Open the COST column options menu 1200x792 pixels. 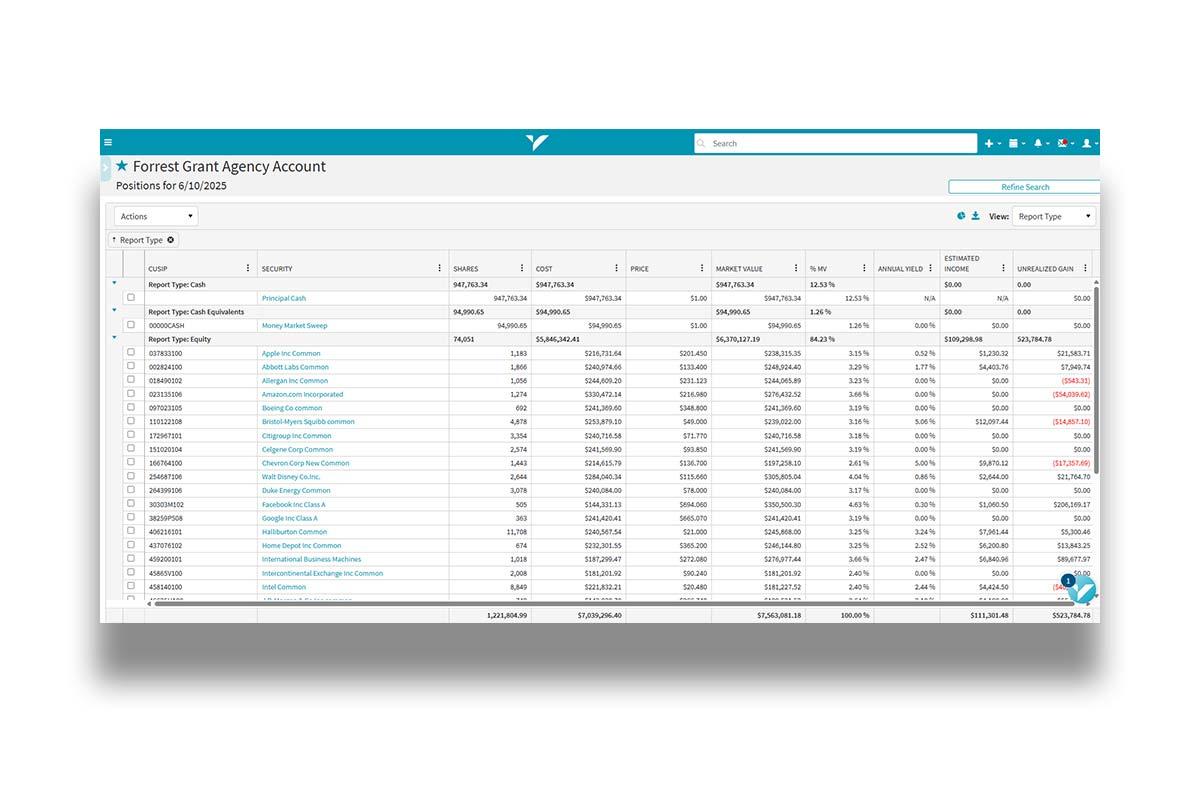tap(617, 268)
